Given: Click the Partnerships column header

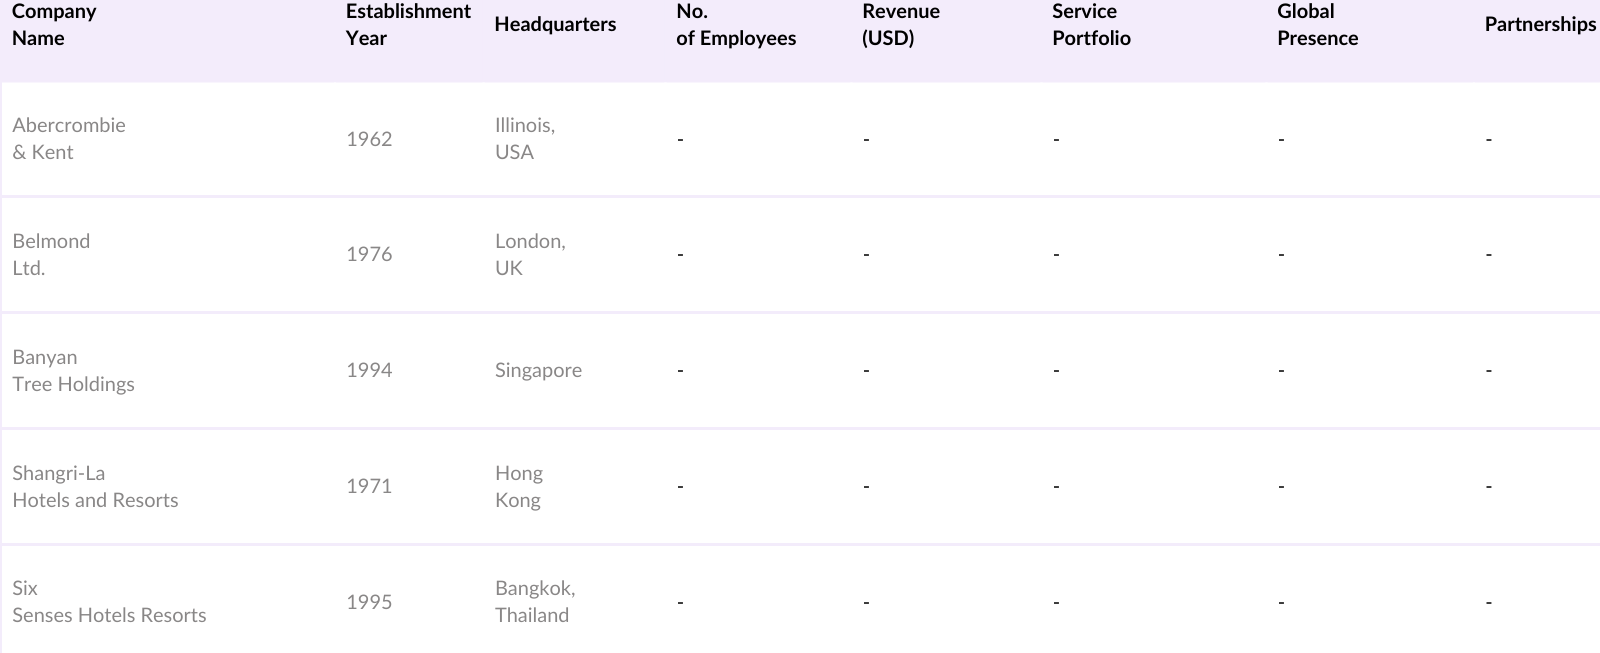Looking at the screenshot, I should [x=1539, y=25].
